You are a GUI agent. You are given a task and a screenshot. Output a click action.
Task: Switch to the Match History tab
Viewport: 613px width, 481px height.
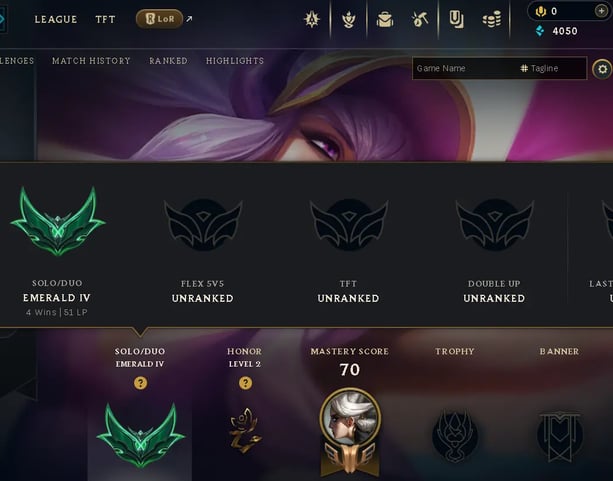coord(91,61)
